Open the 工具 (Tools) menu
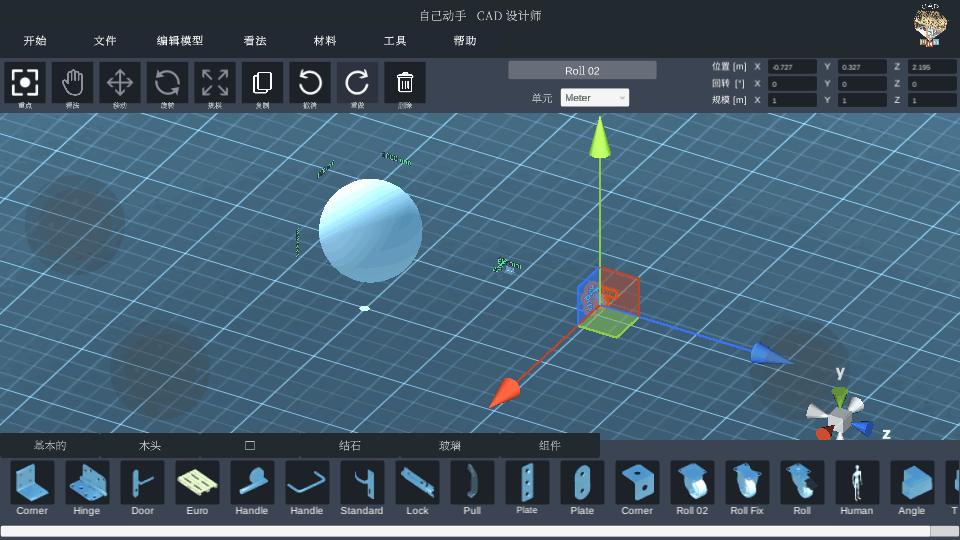This screenshot has width=960, height=540. click(395, 41)
